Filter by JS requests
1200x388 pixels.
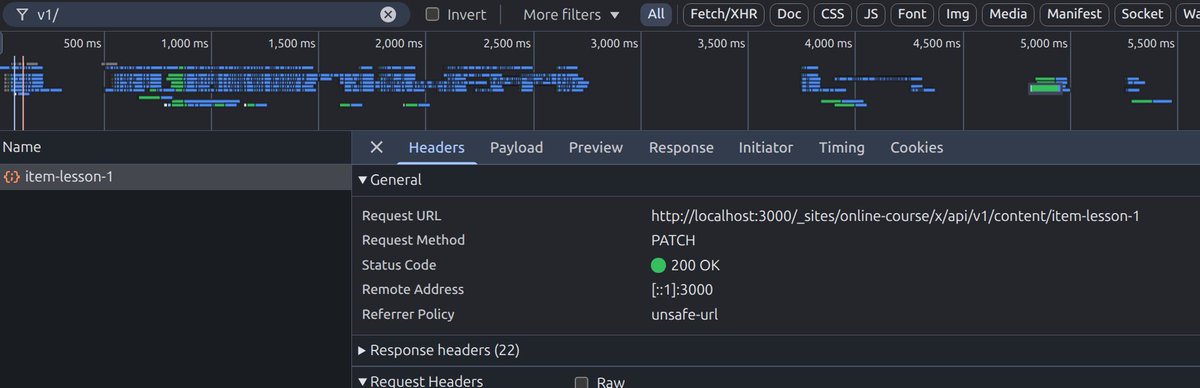(x=872, y=14)
